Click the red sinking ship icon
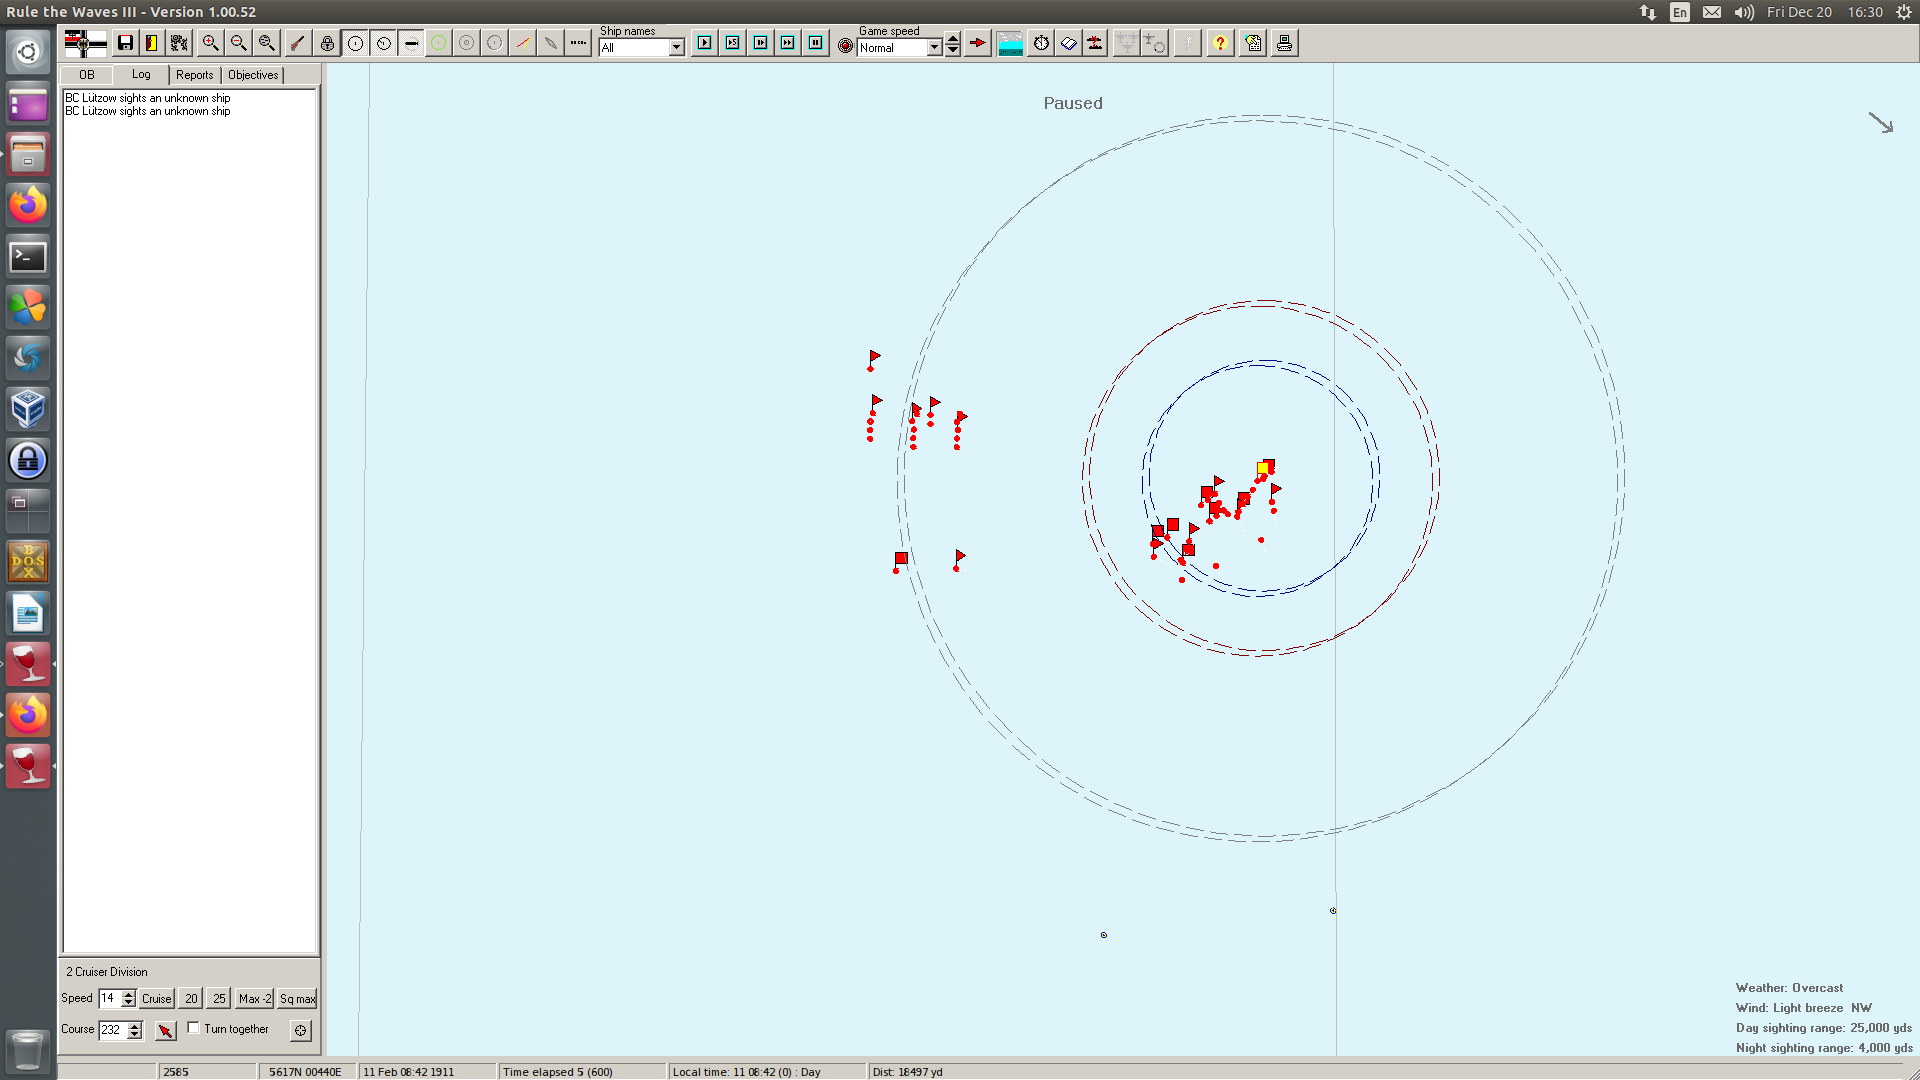The image size is (1920, 1080). click(1095, 43)
